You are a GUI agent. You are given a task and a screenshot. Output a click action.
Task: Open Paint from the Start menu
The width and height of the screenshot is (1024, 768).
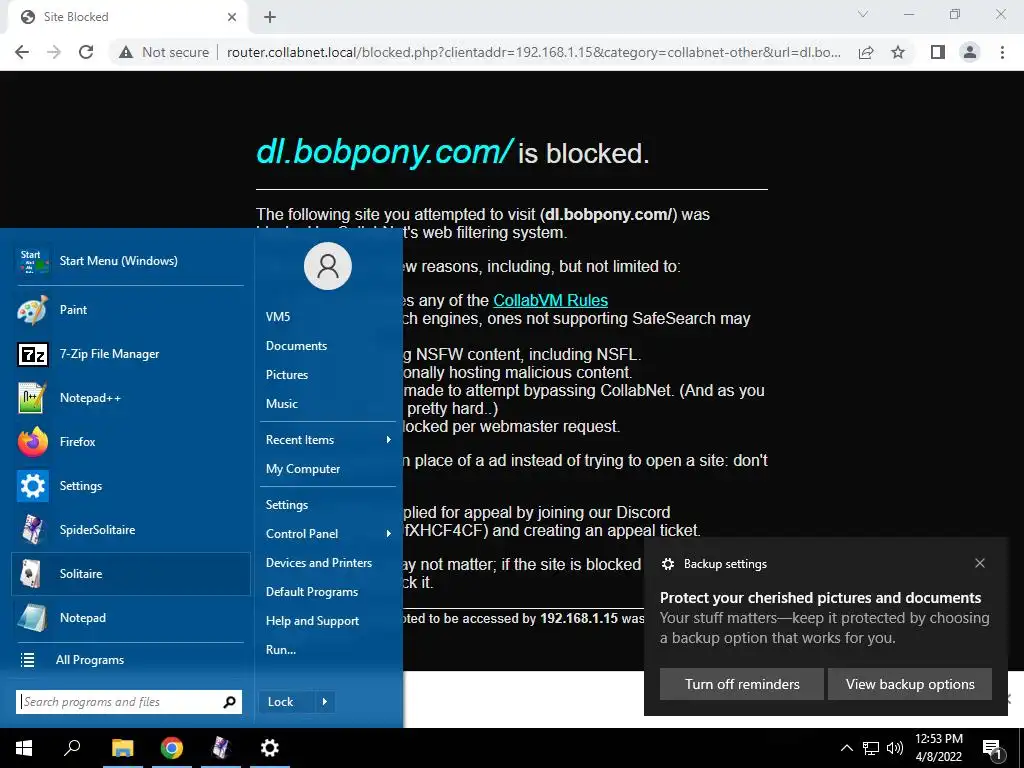tap(131, 310)
